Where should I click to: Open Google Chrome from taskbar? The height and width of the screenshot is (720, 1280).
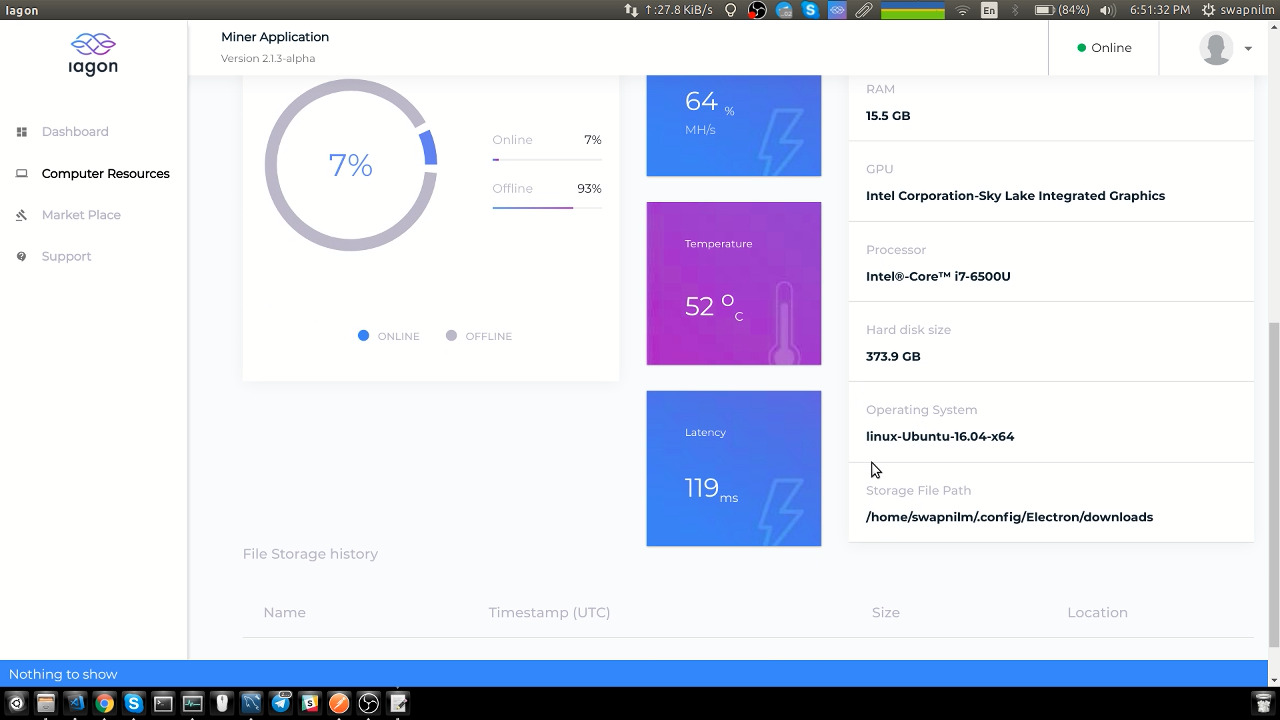[x=104, y=703]
